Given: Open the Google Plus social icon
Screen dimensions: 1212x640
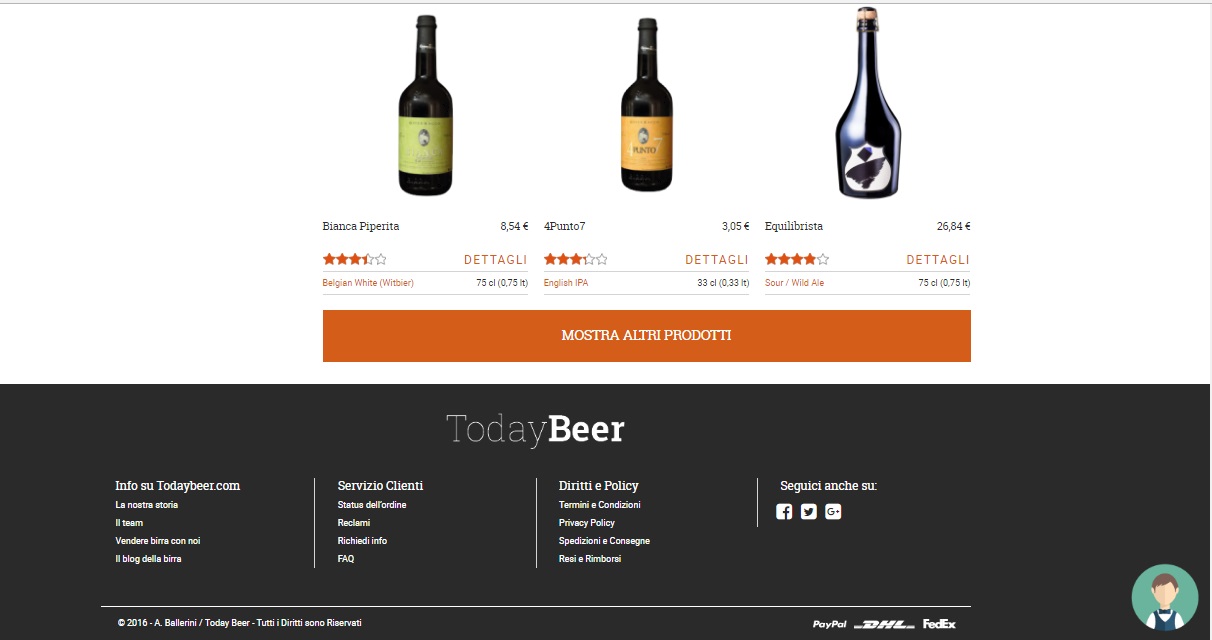Looking at the screenshot, I should click(833, 512).
